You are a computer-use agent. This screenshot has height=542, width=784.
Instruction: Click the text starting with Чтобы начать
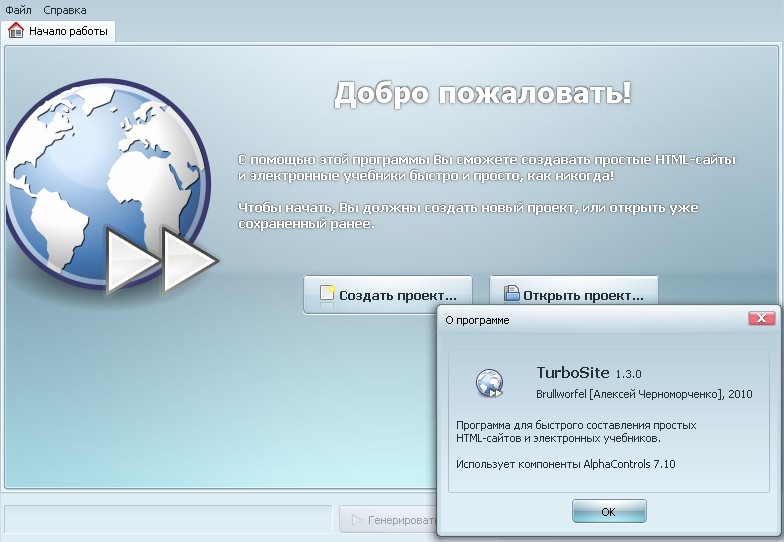click(x=468, y=216)
